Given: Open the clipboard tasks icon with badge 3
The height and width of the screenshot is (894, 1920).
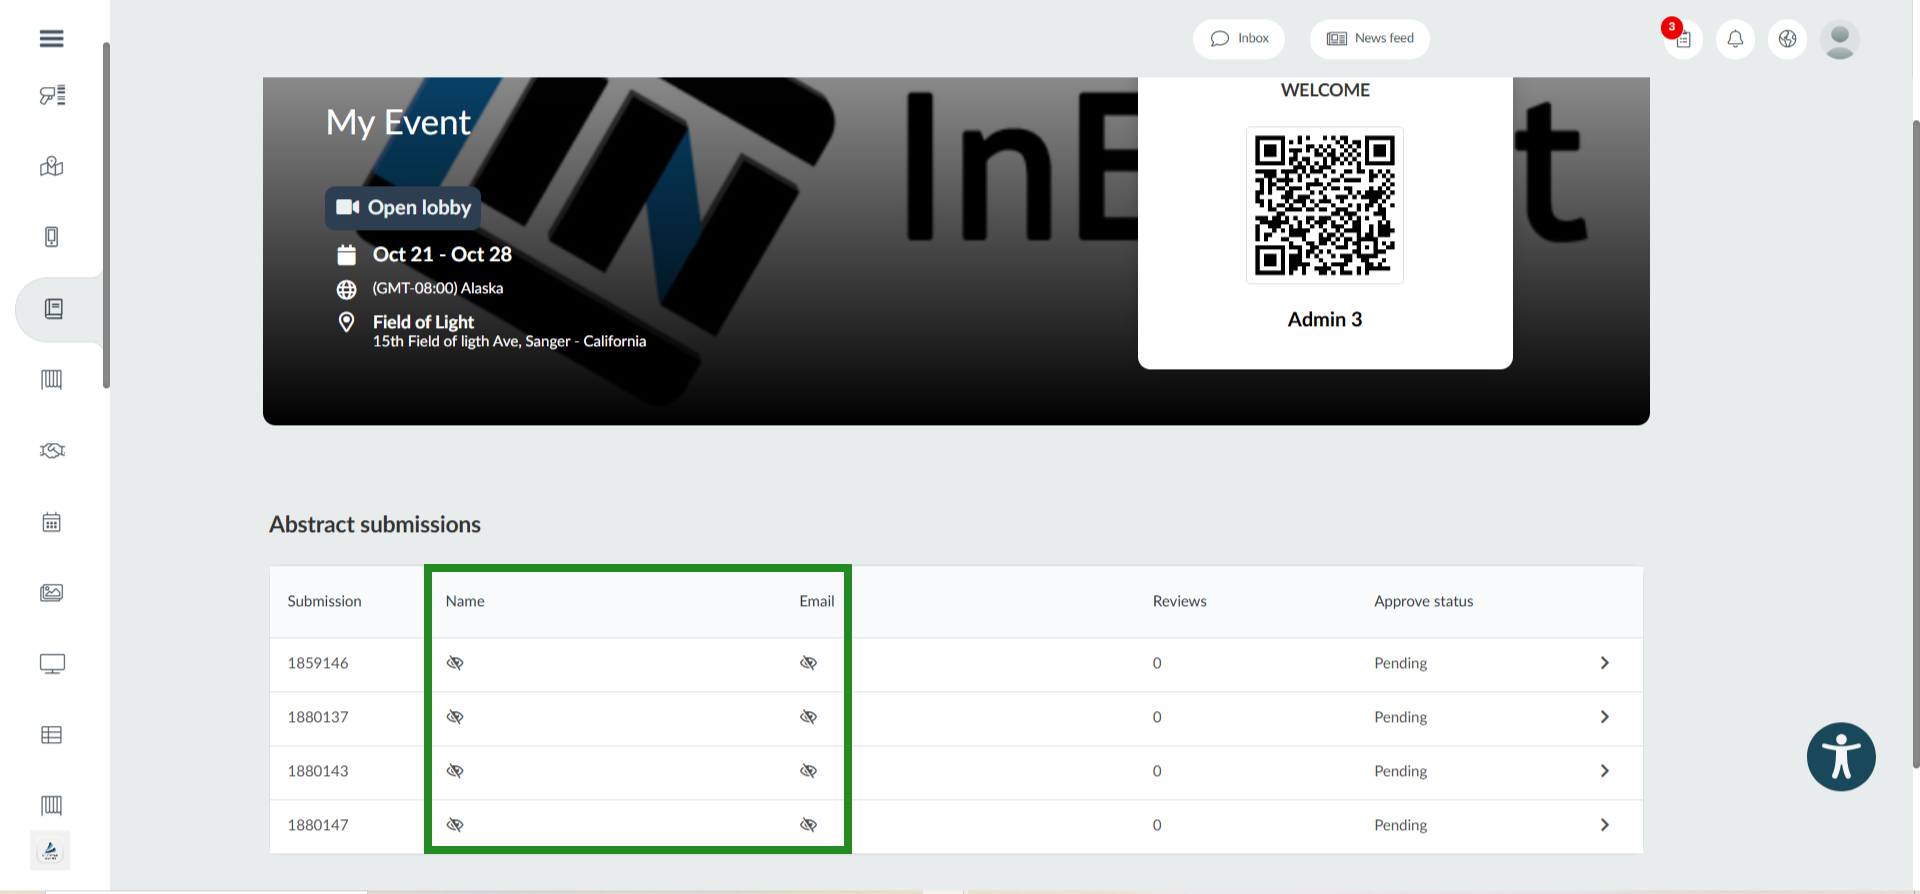Looking at the screenshot, I should (x=1683, y=39).
